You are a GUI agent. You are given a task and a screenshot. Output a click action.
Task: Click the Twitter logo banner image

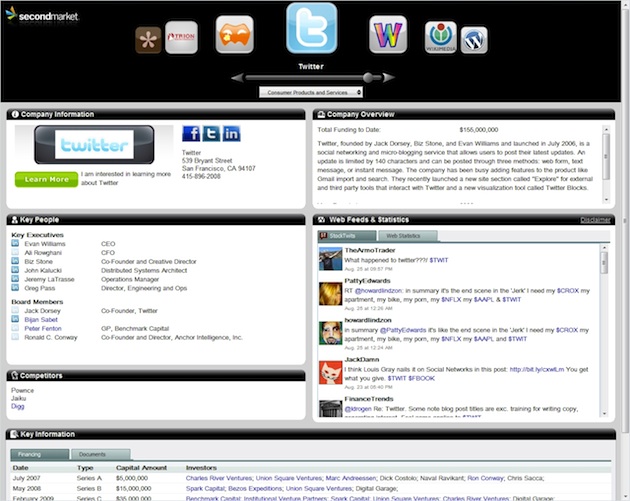pos(94,145)
